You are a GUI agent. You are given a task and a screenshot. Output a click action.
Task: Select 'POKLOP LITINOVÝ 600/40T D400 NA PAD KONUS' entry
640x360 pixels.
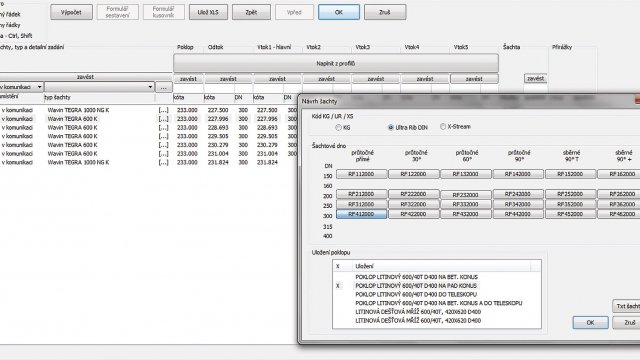(416, 286)
